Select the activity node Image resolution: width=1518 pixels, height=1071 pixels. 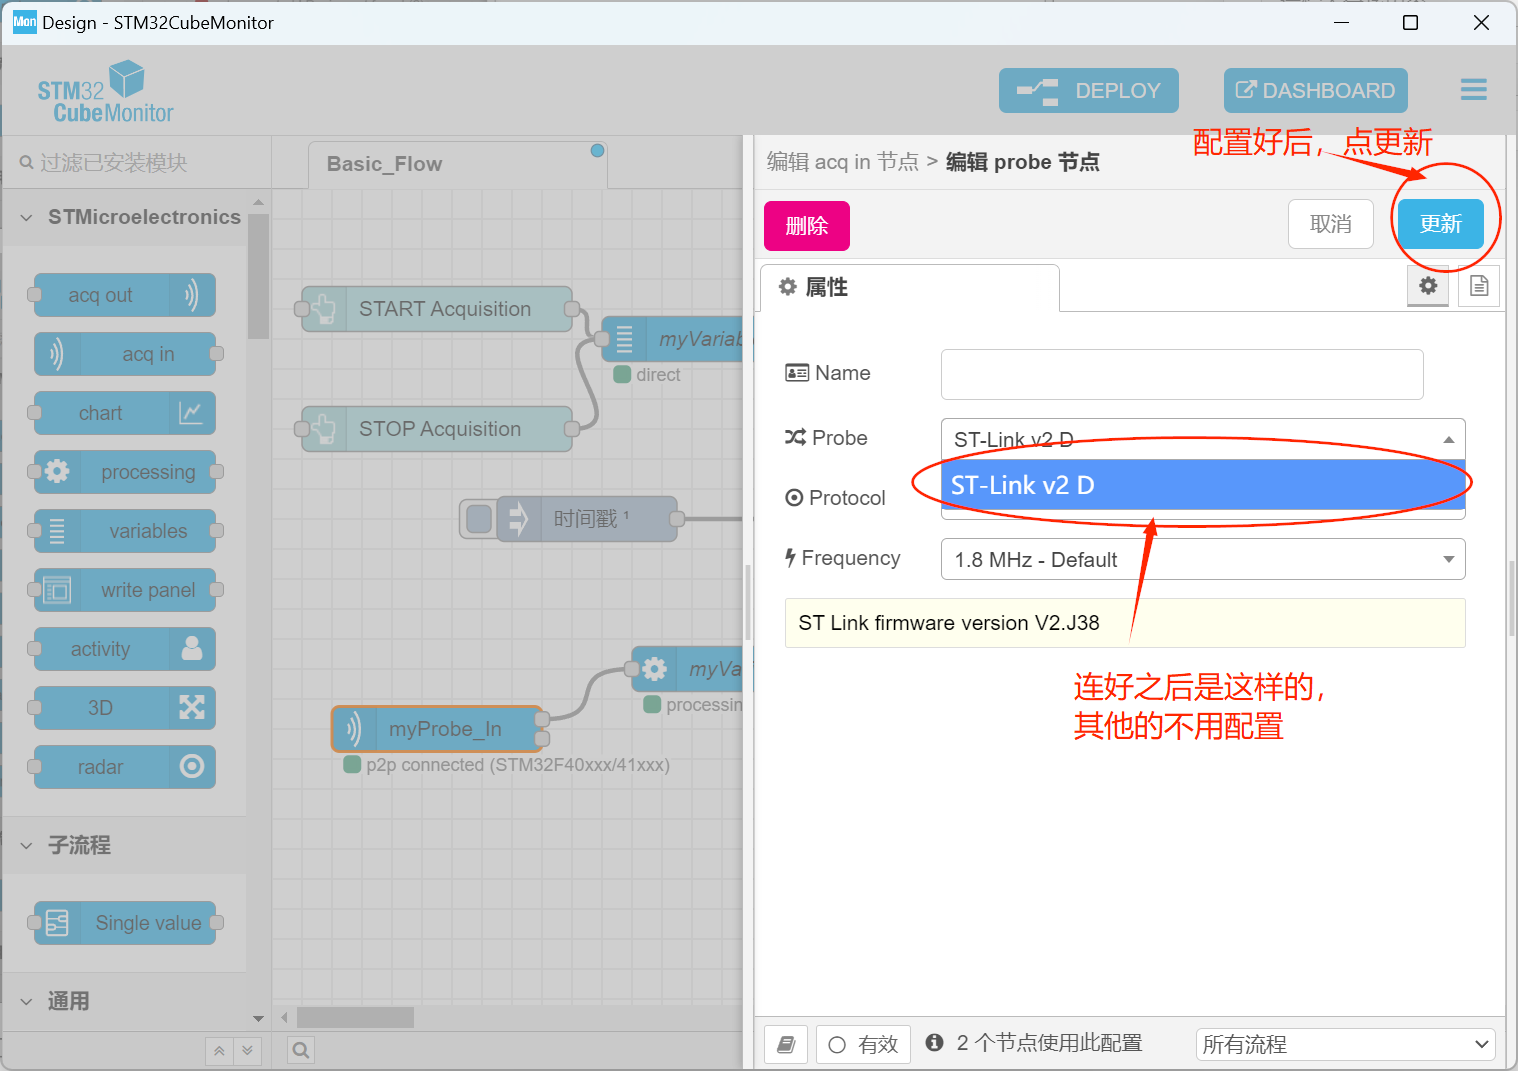point(122,649)
